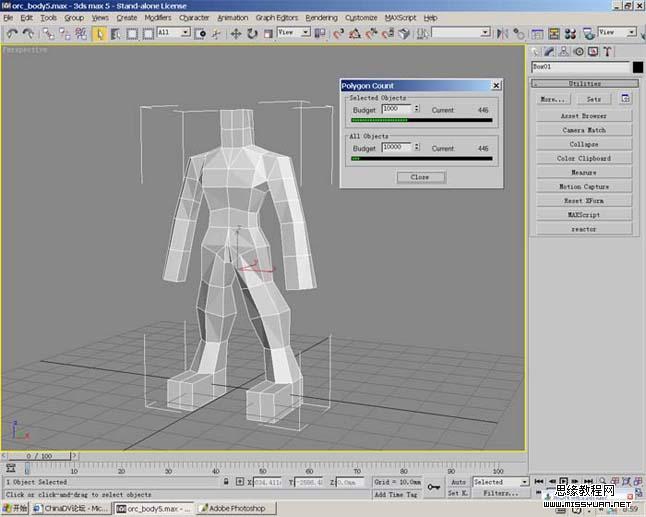
Task: Click the Camera Match utility button
Action: (584, 130)
